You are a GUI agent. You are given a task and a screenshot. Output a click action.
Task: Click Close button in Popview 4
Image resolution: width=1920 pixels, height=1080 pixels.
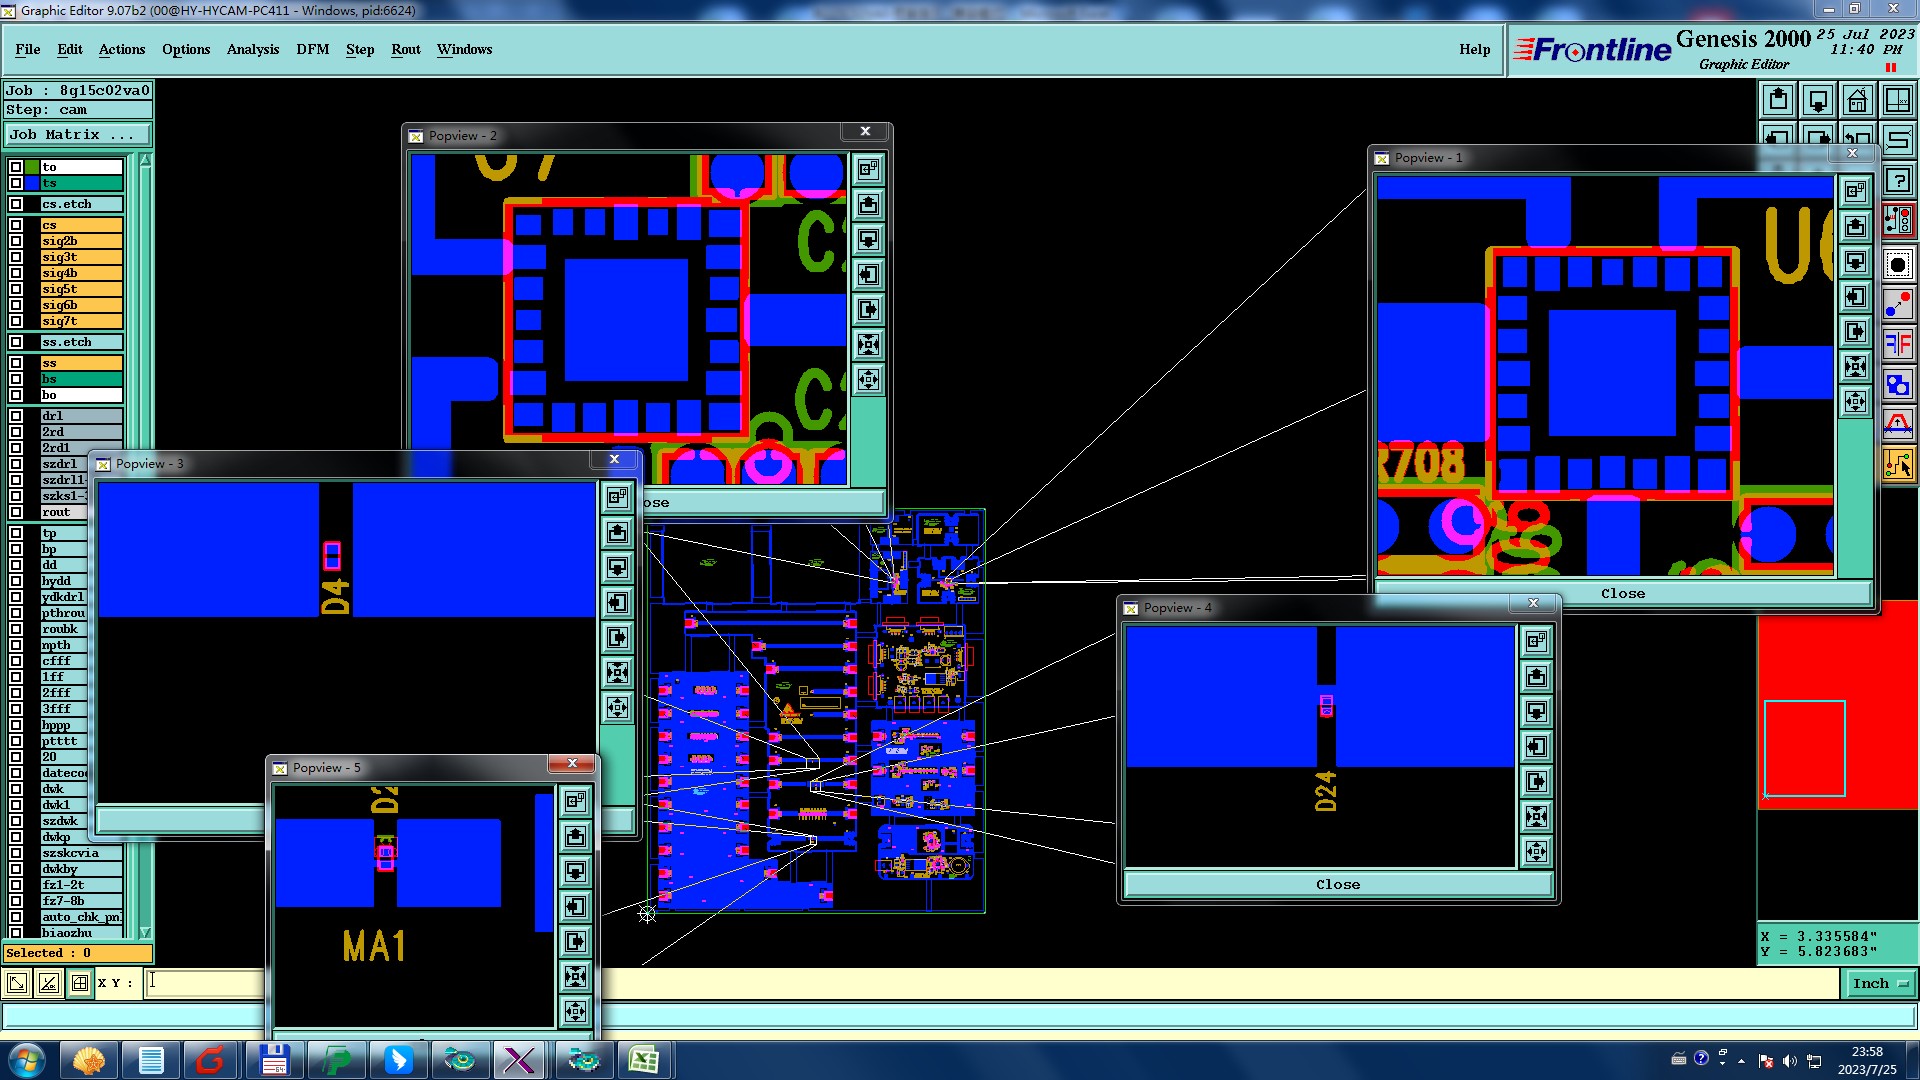(1337, 885)
